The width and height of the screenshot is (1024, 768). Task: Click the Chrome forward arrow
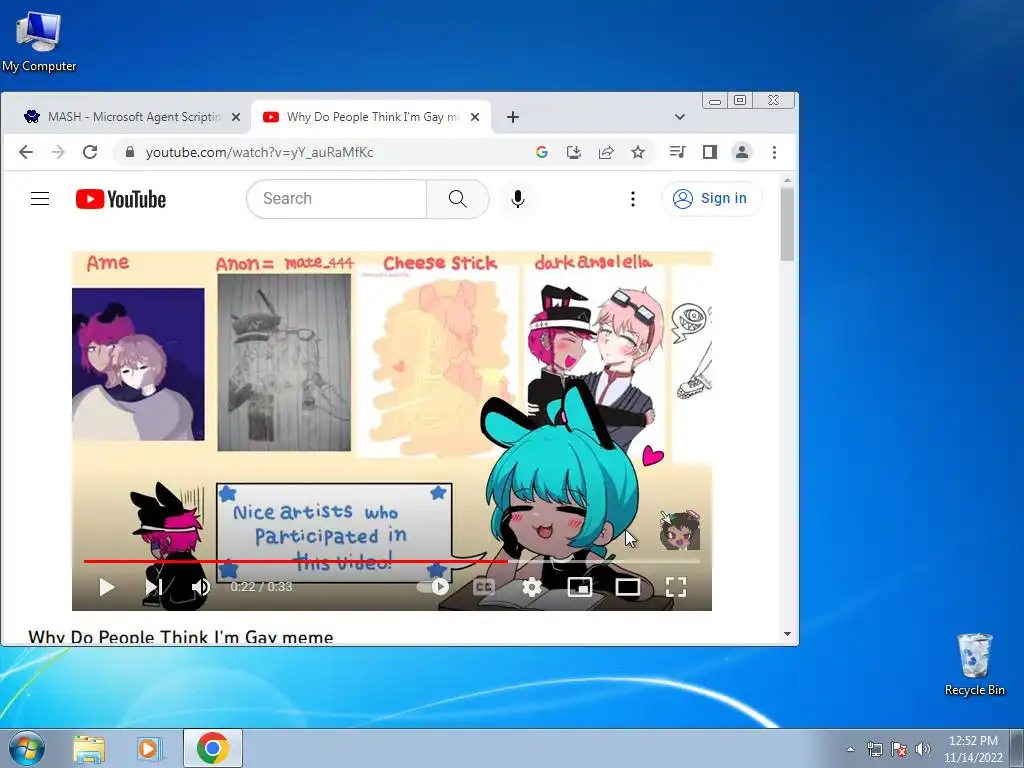58,152
